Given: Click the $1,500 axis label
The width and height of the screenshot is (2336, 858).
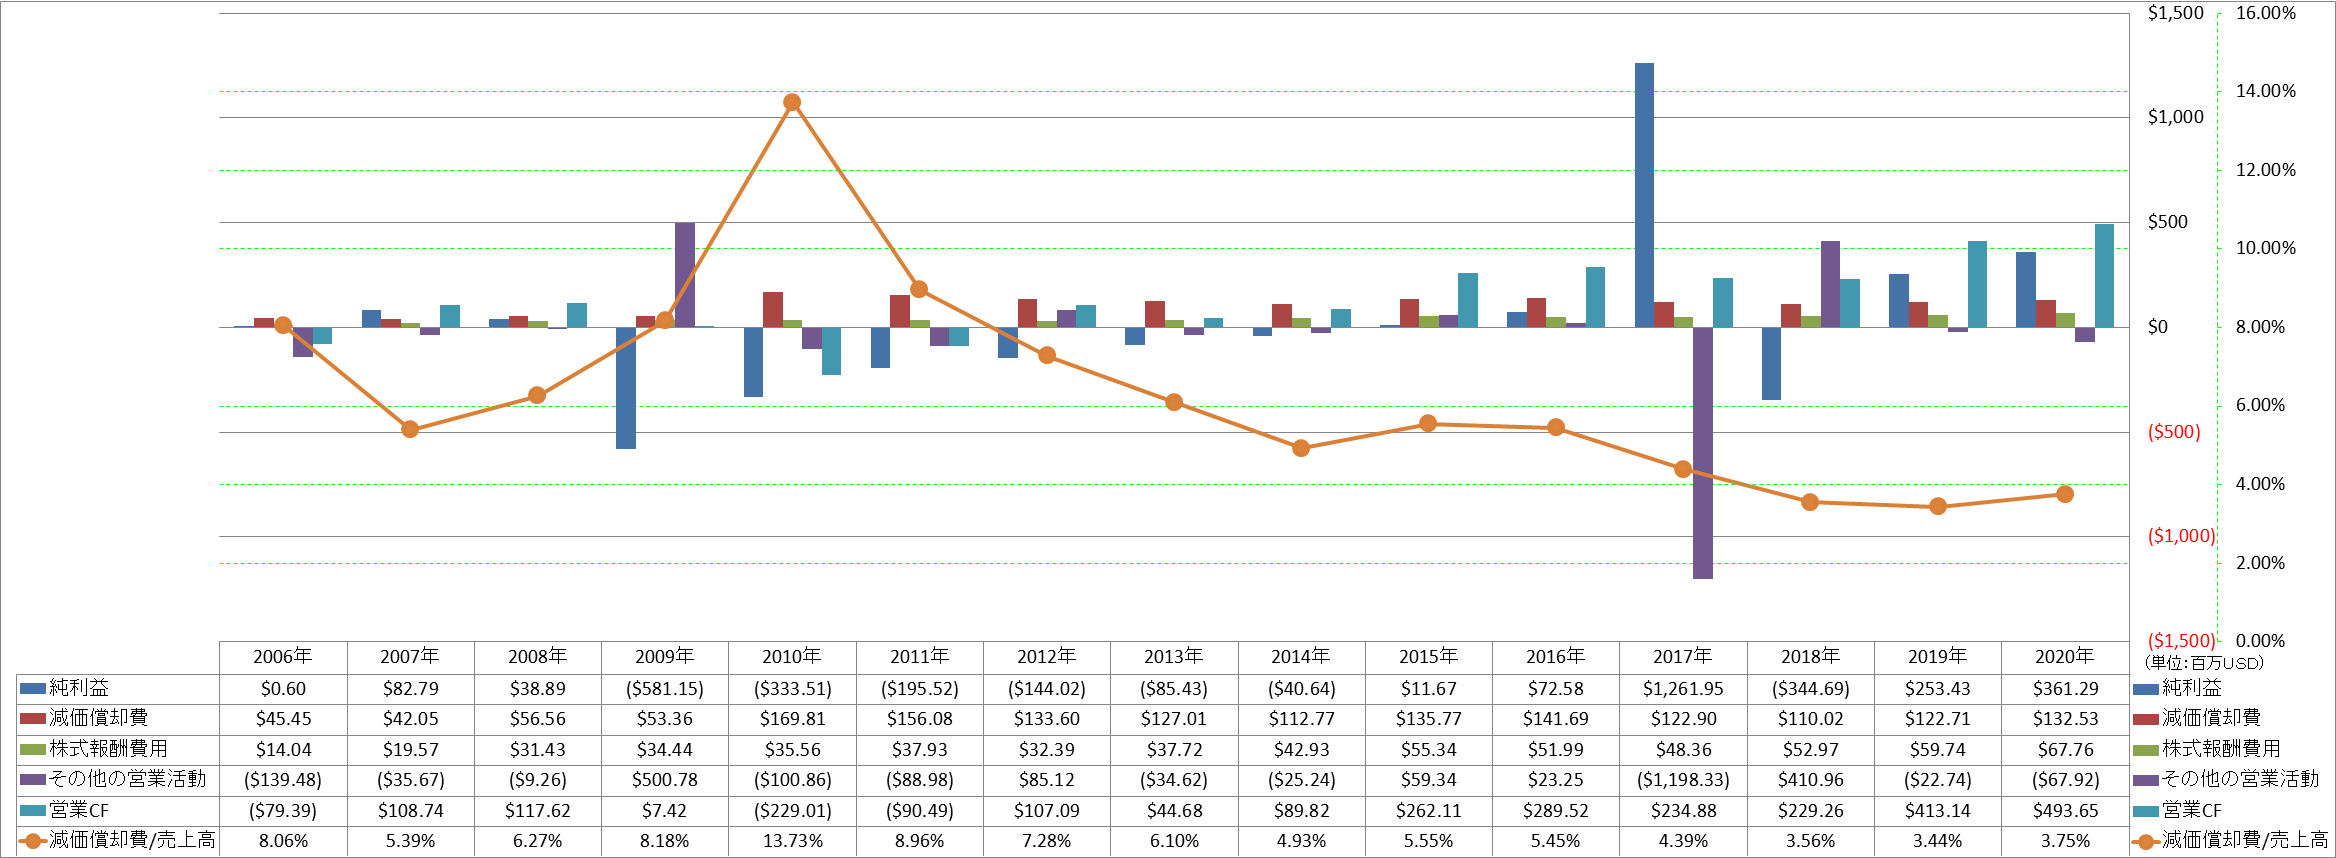Looking at the screenshot, I should [2175, 13].
